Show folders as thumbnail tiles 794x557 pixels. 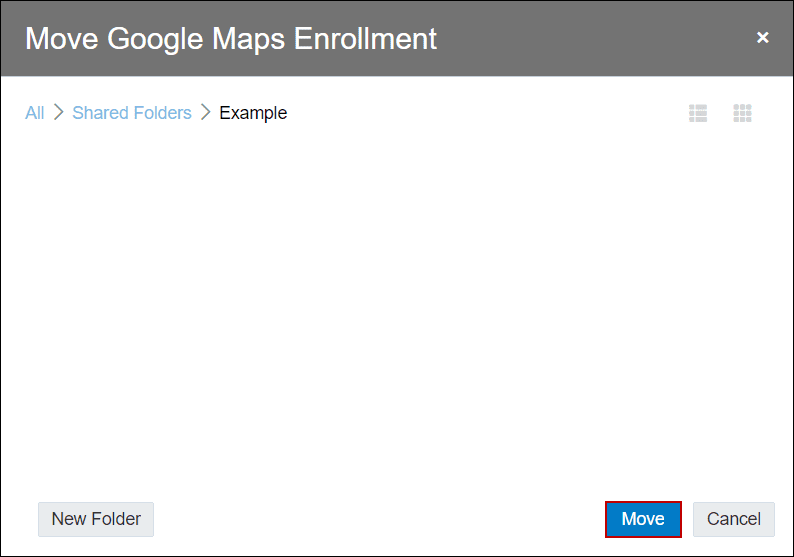[x=742, y=113]
